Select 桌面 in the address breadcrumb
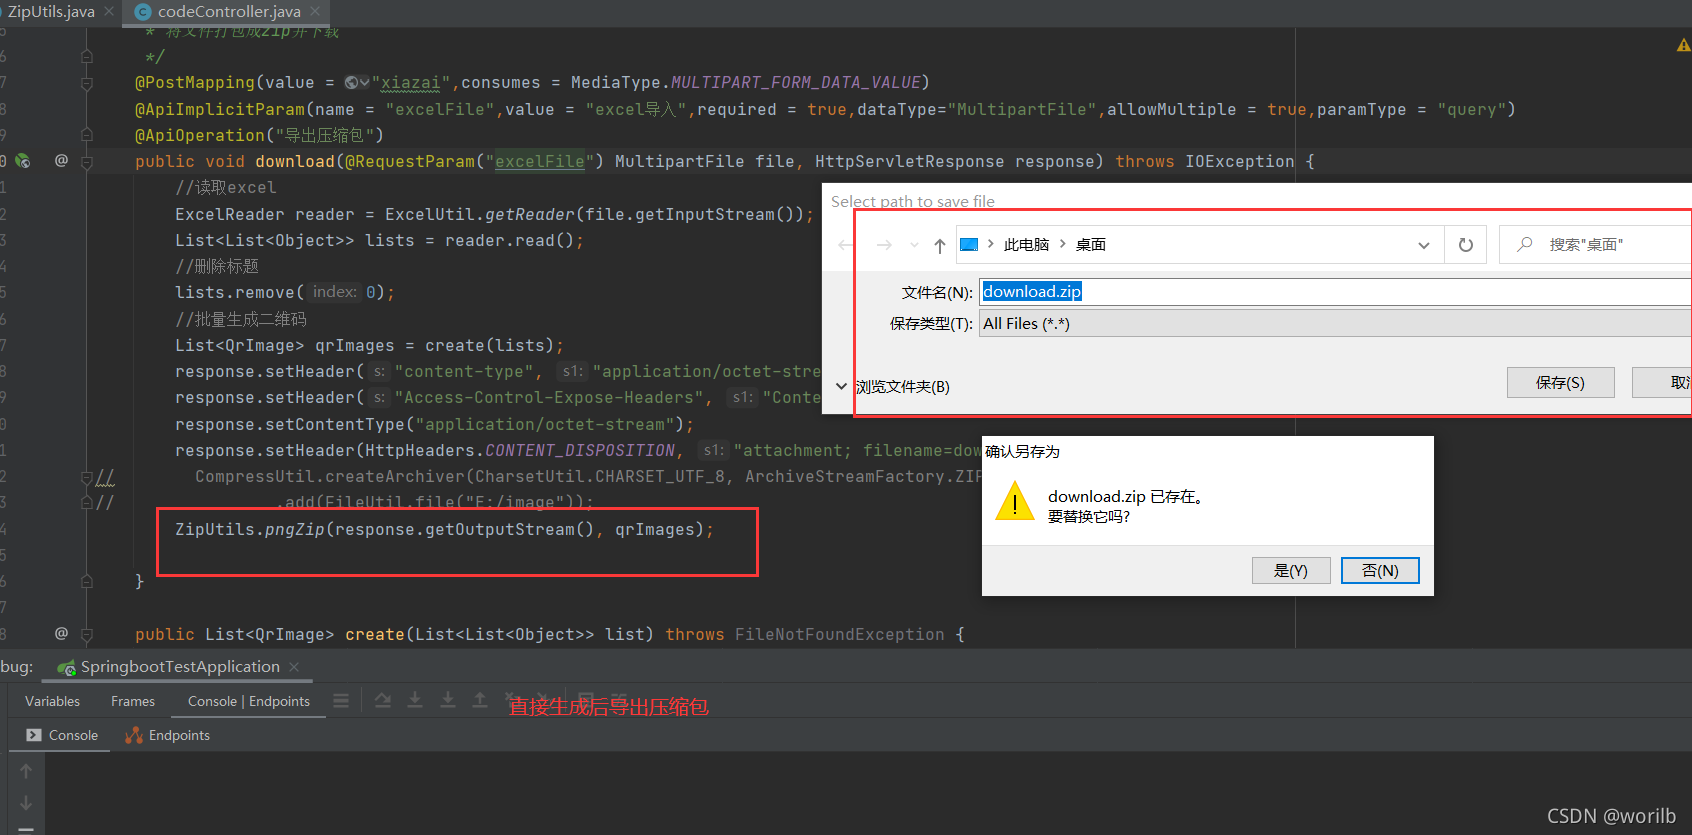Image resolution: width=1692 pixels, height=835 pixels. (1090, 245)
